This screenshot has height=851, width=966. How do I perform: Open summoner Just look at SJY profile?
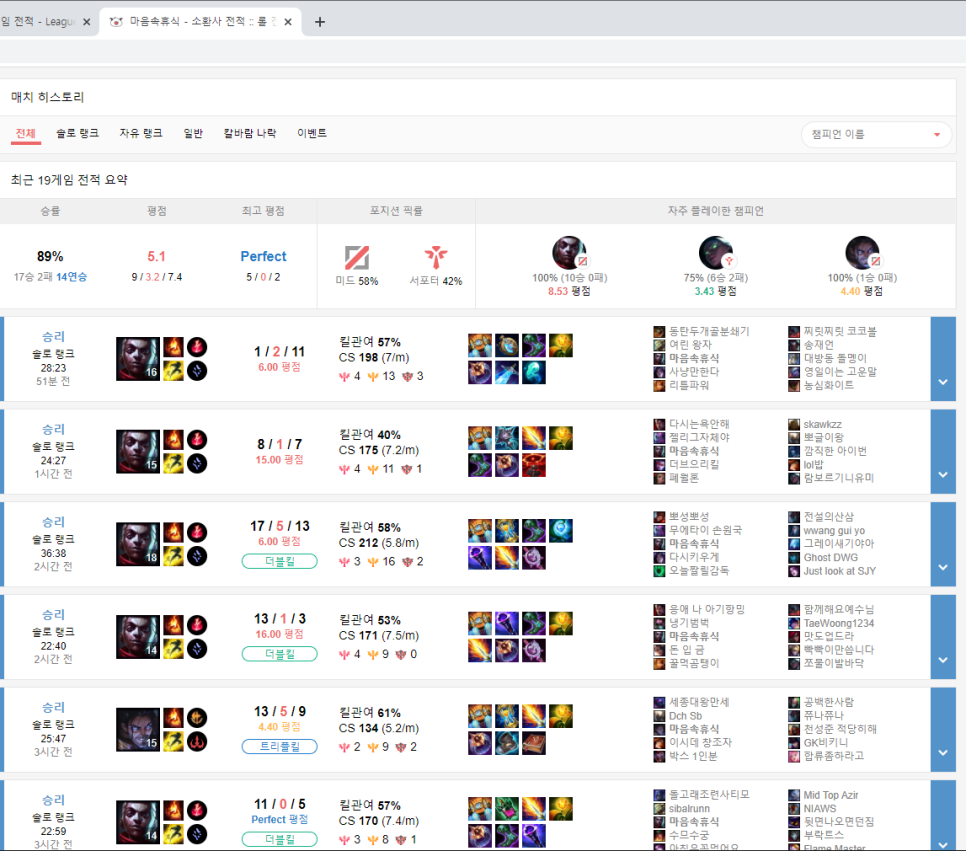839,571
